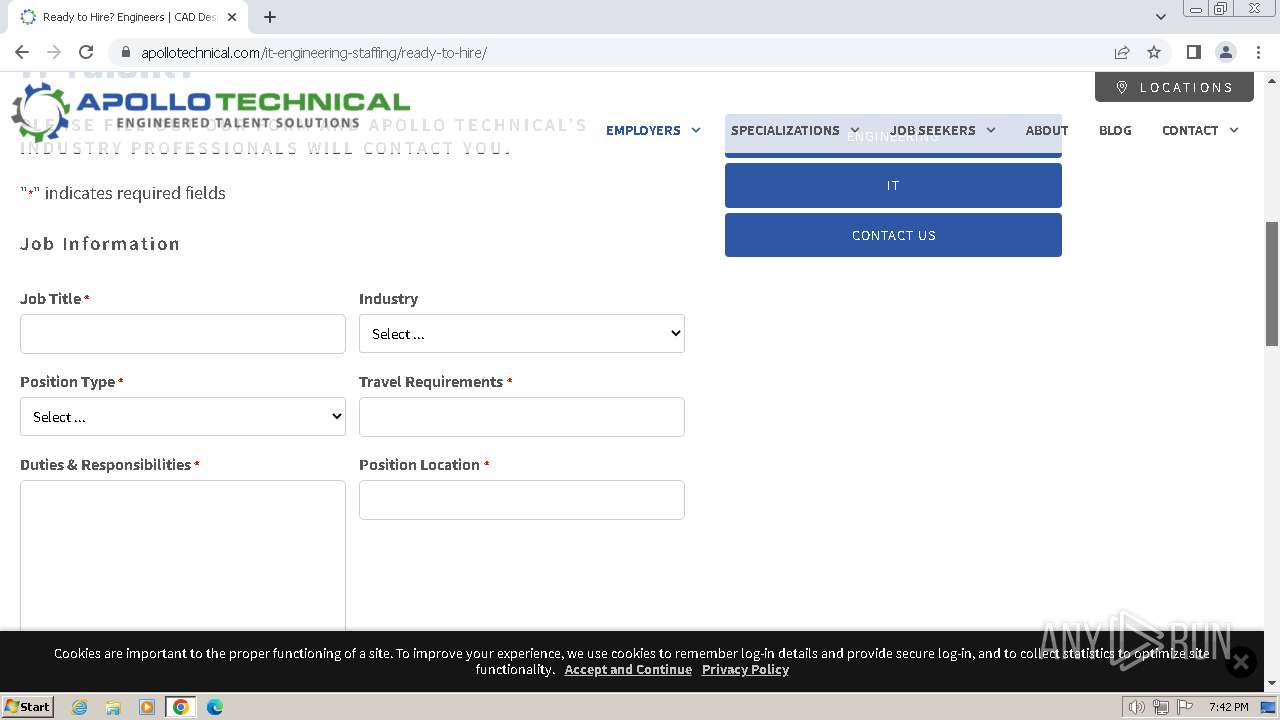The image size is (1280, 720).
Task: Go forward in browser history
Action: point(54,52)
